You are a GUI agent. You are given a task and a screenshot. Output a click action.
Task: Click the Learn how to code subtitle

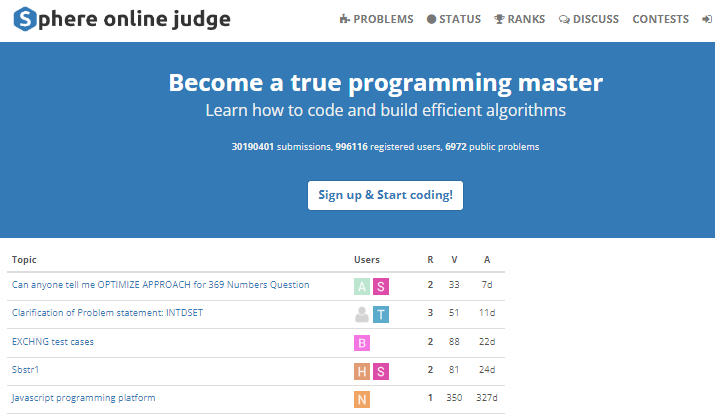pyautogui.click(x=385, y=110)
